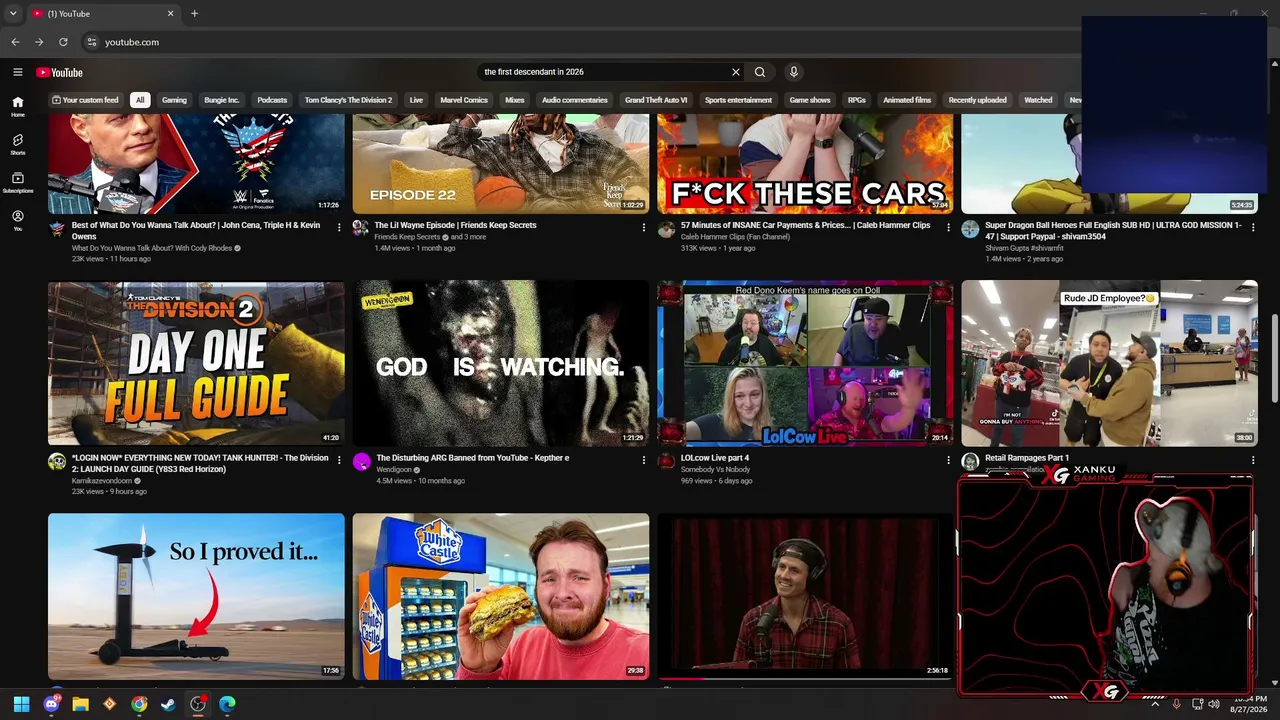
Task: Open the YouTube guide hamburger menu
Action: pos(17,72)
